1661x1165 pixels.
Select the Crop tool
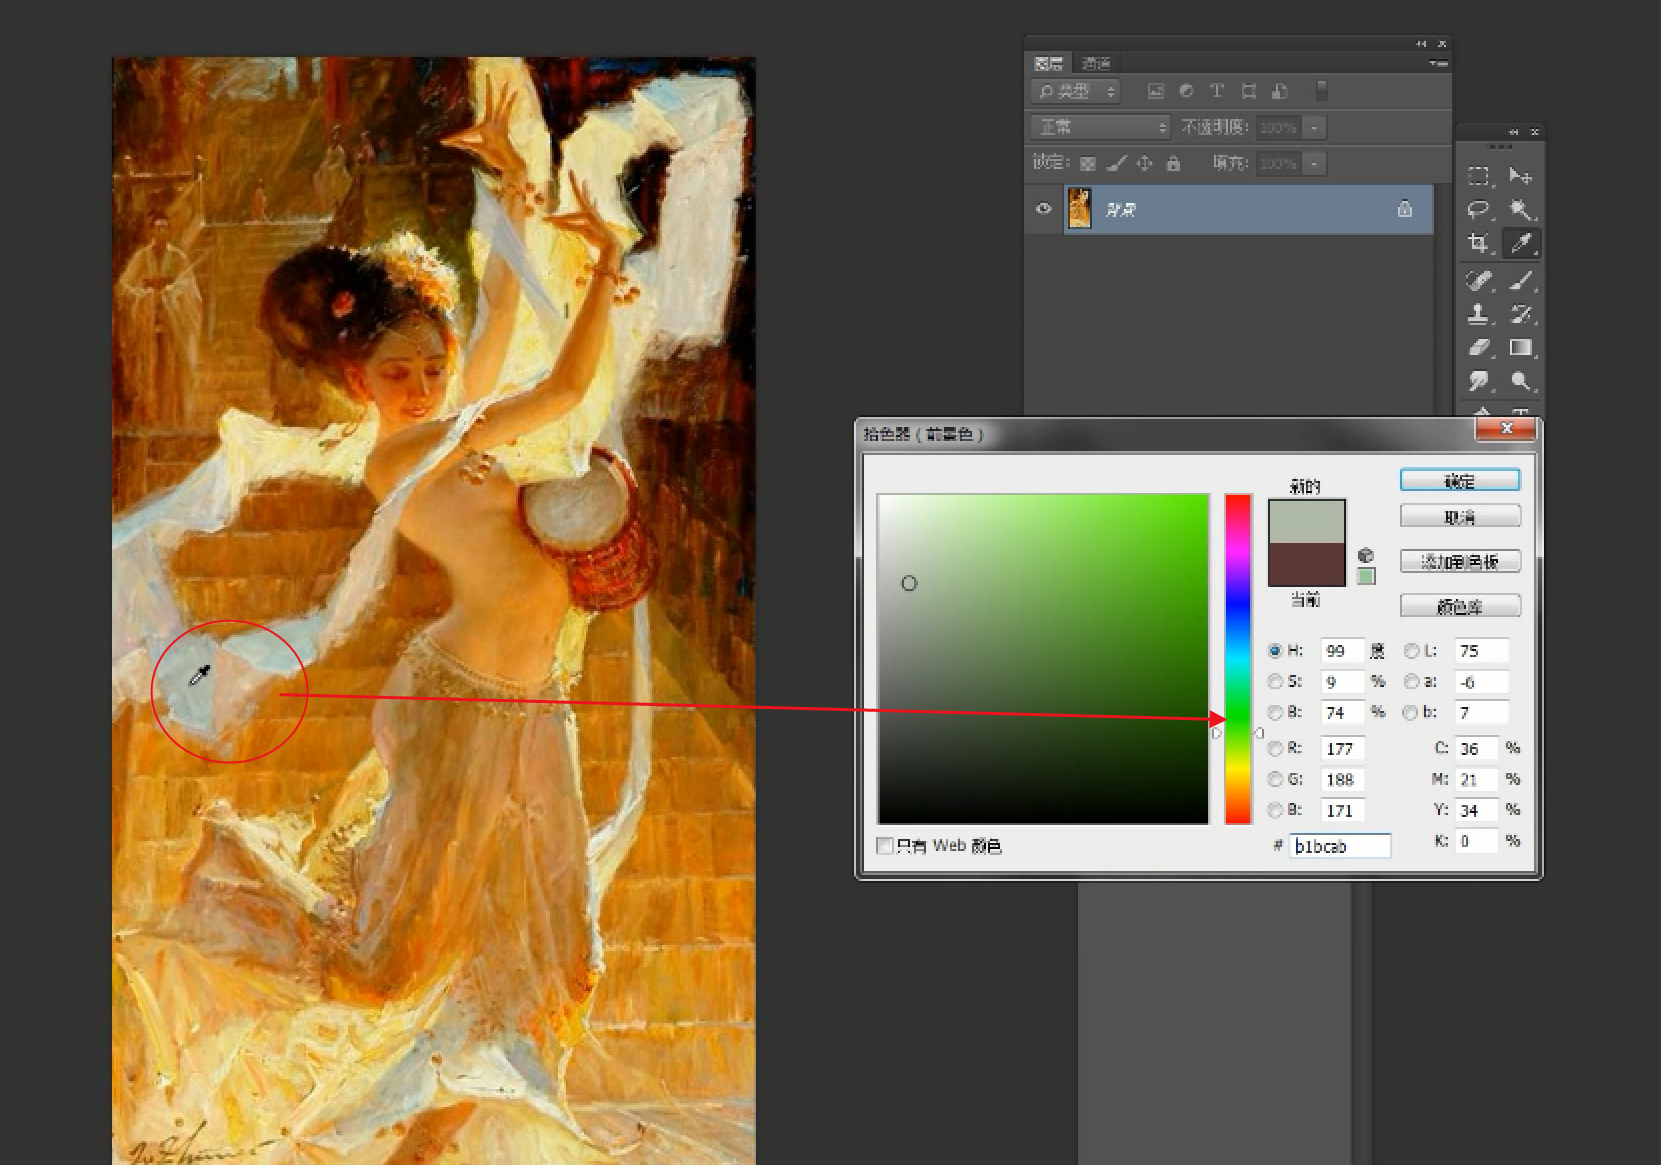point(1478,243)
